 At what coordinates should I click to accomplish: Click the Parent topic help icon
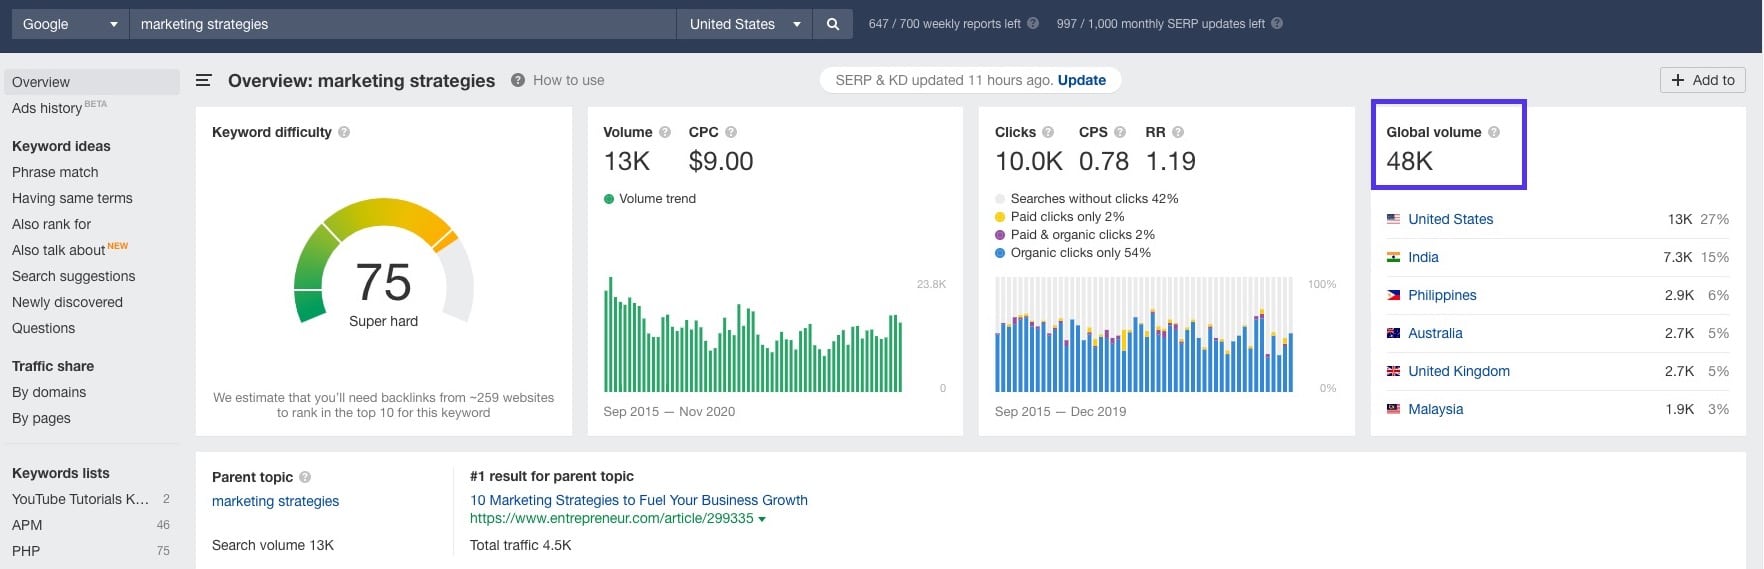point(305,477)
